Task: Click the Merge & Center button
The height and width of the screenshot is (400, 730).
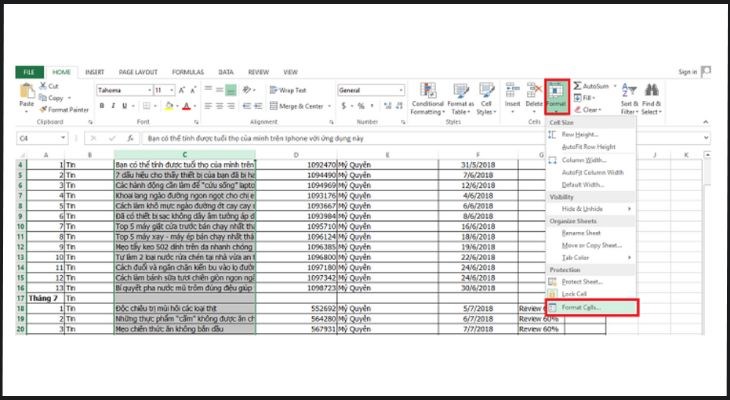Action: click(x=300, y=106)
